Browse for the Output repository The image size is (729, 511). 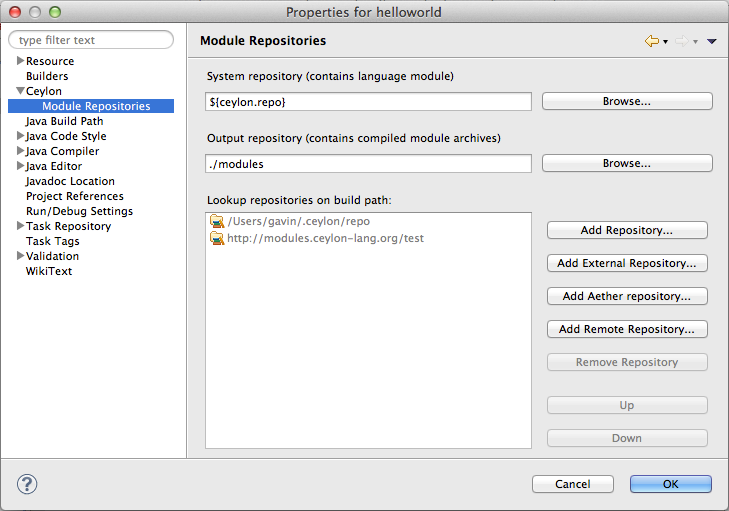click(627, 163)
